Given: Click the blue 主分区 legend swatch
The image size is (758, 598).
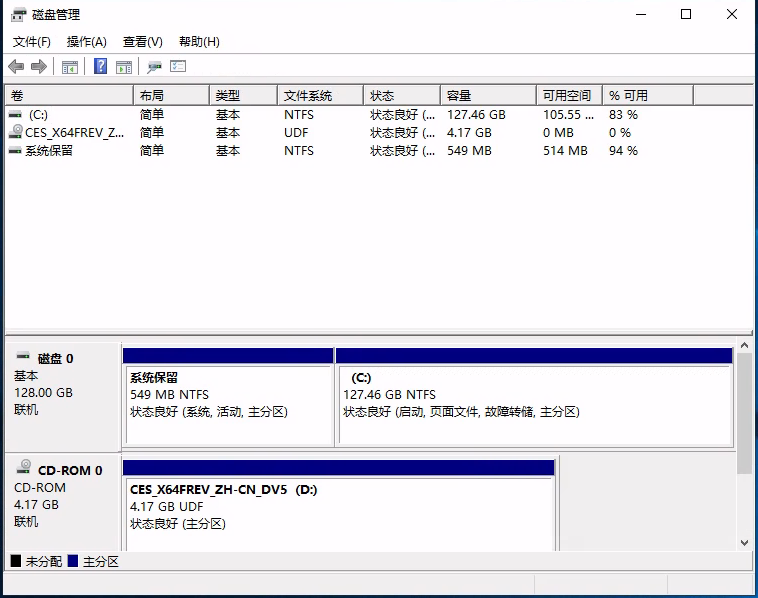Looking at the screenshot, I should (x=73, y=562).
